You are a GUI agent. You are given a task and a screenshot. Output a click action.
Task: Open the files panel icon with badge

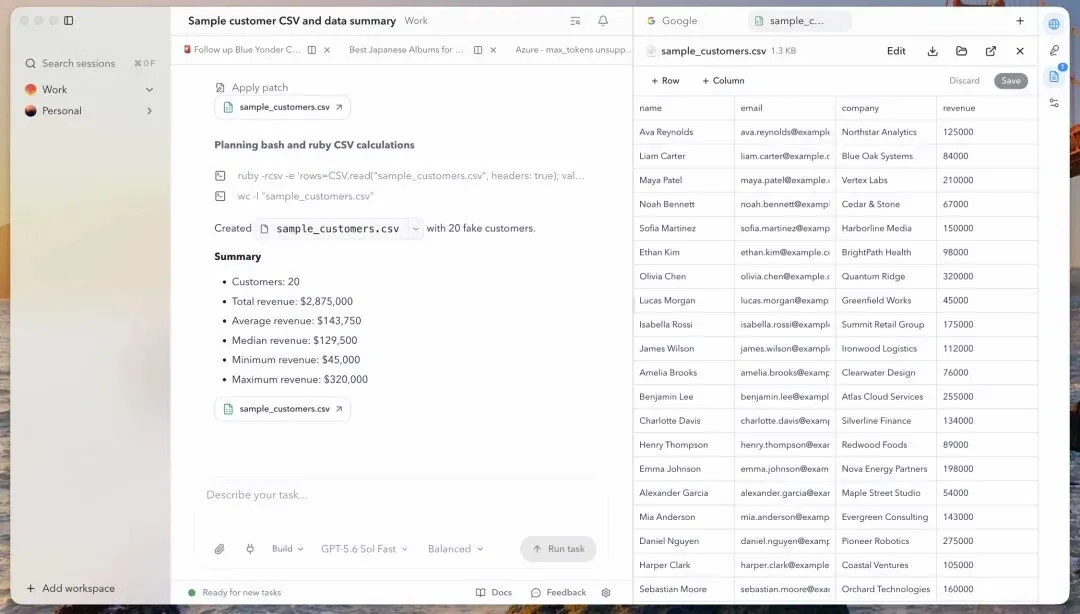tap(1054, 76)
